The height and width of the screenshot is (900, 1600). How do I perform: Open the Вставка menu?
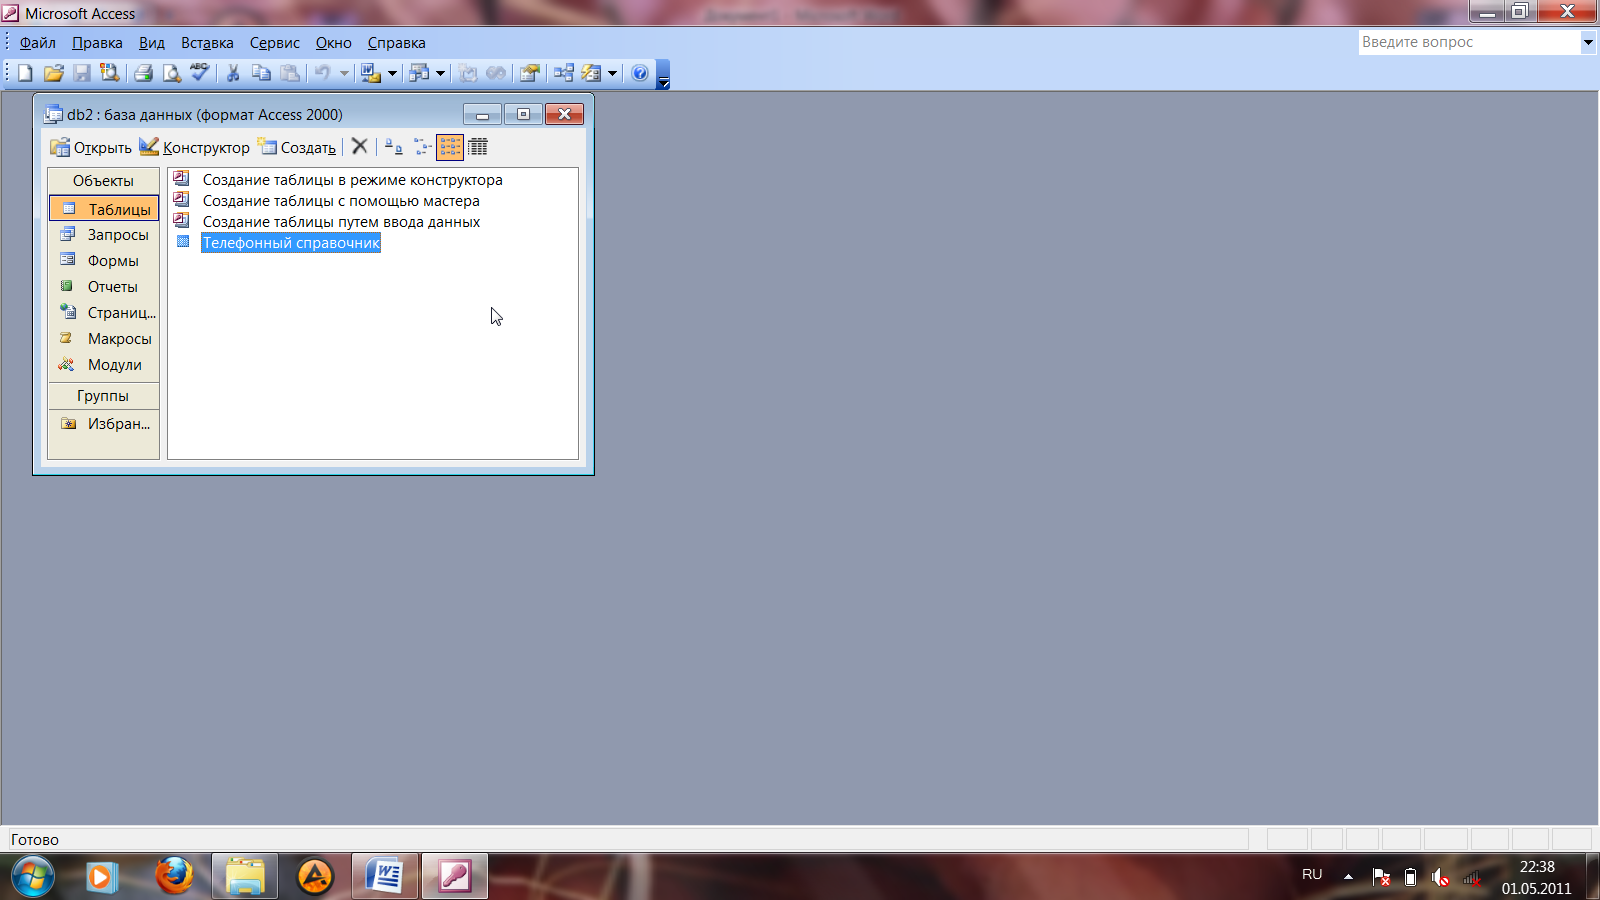click(x=207, y=43)
